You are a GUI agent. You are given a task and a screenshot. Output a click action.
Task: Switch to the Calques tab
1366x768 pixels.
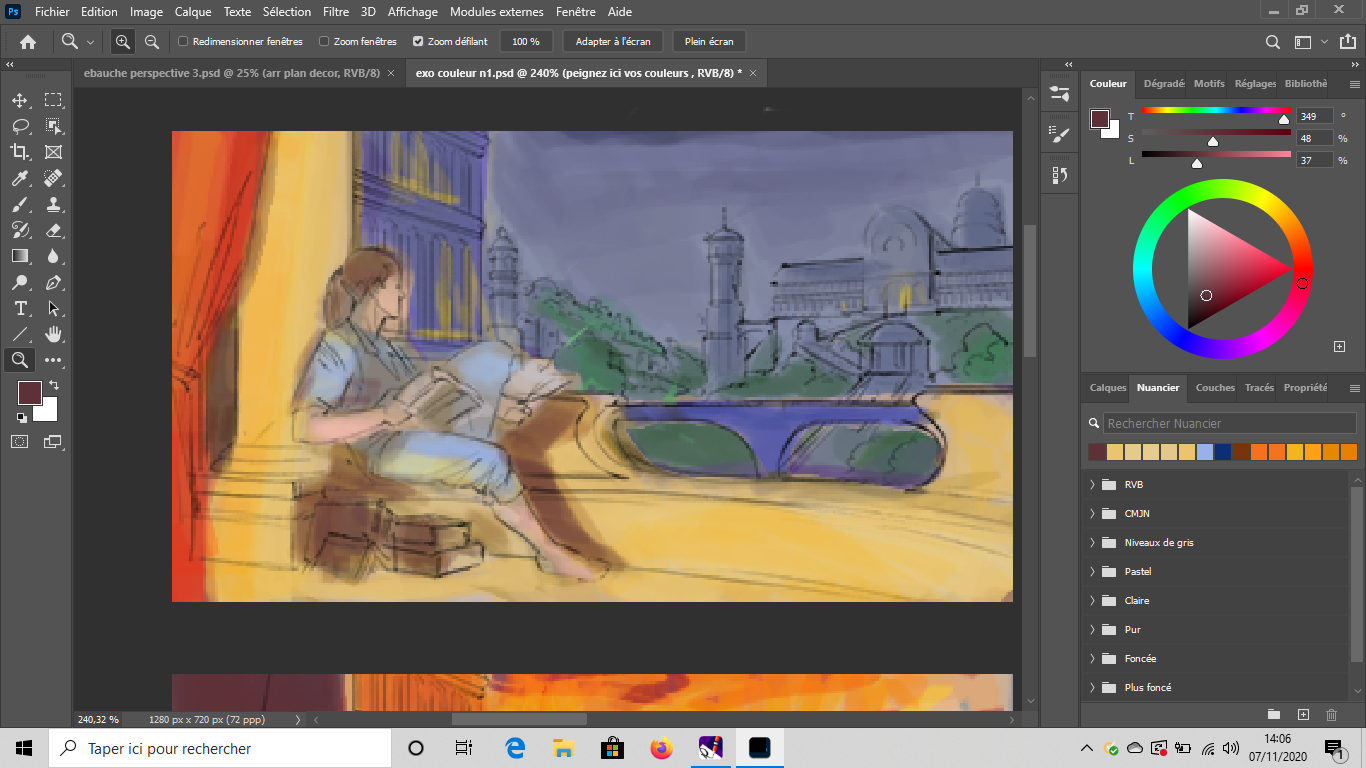(x=1107, y=388)
